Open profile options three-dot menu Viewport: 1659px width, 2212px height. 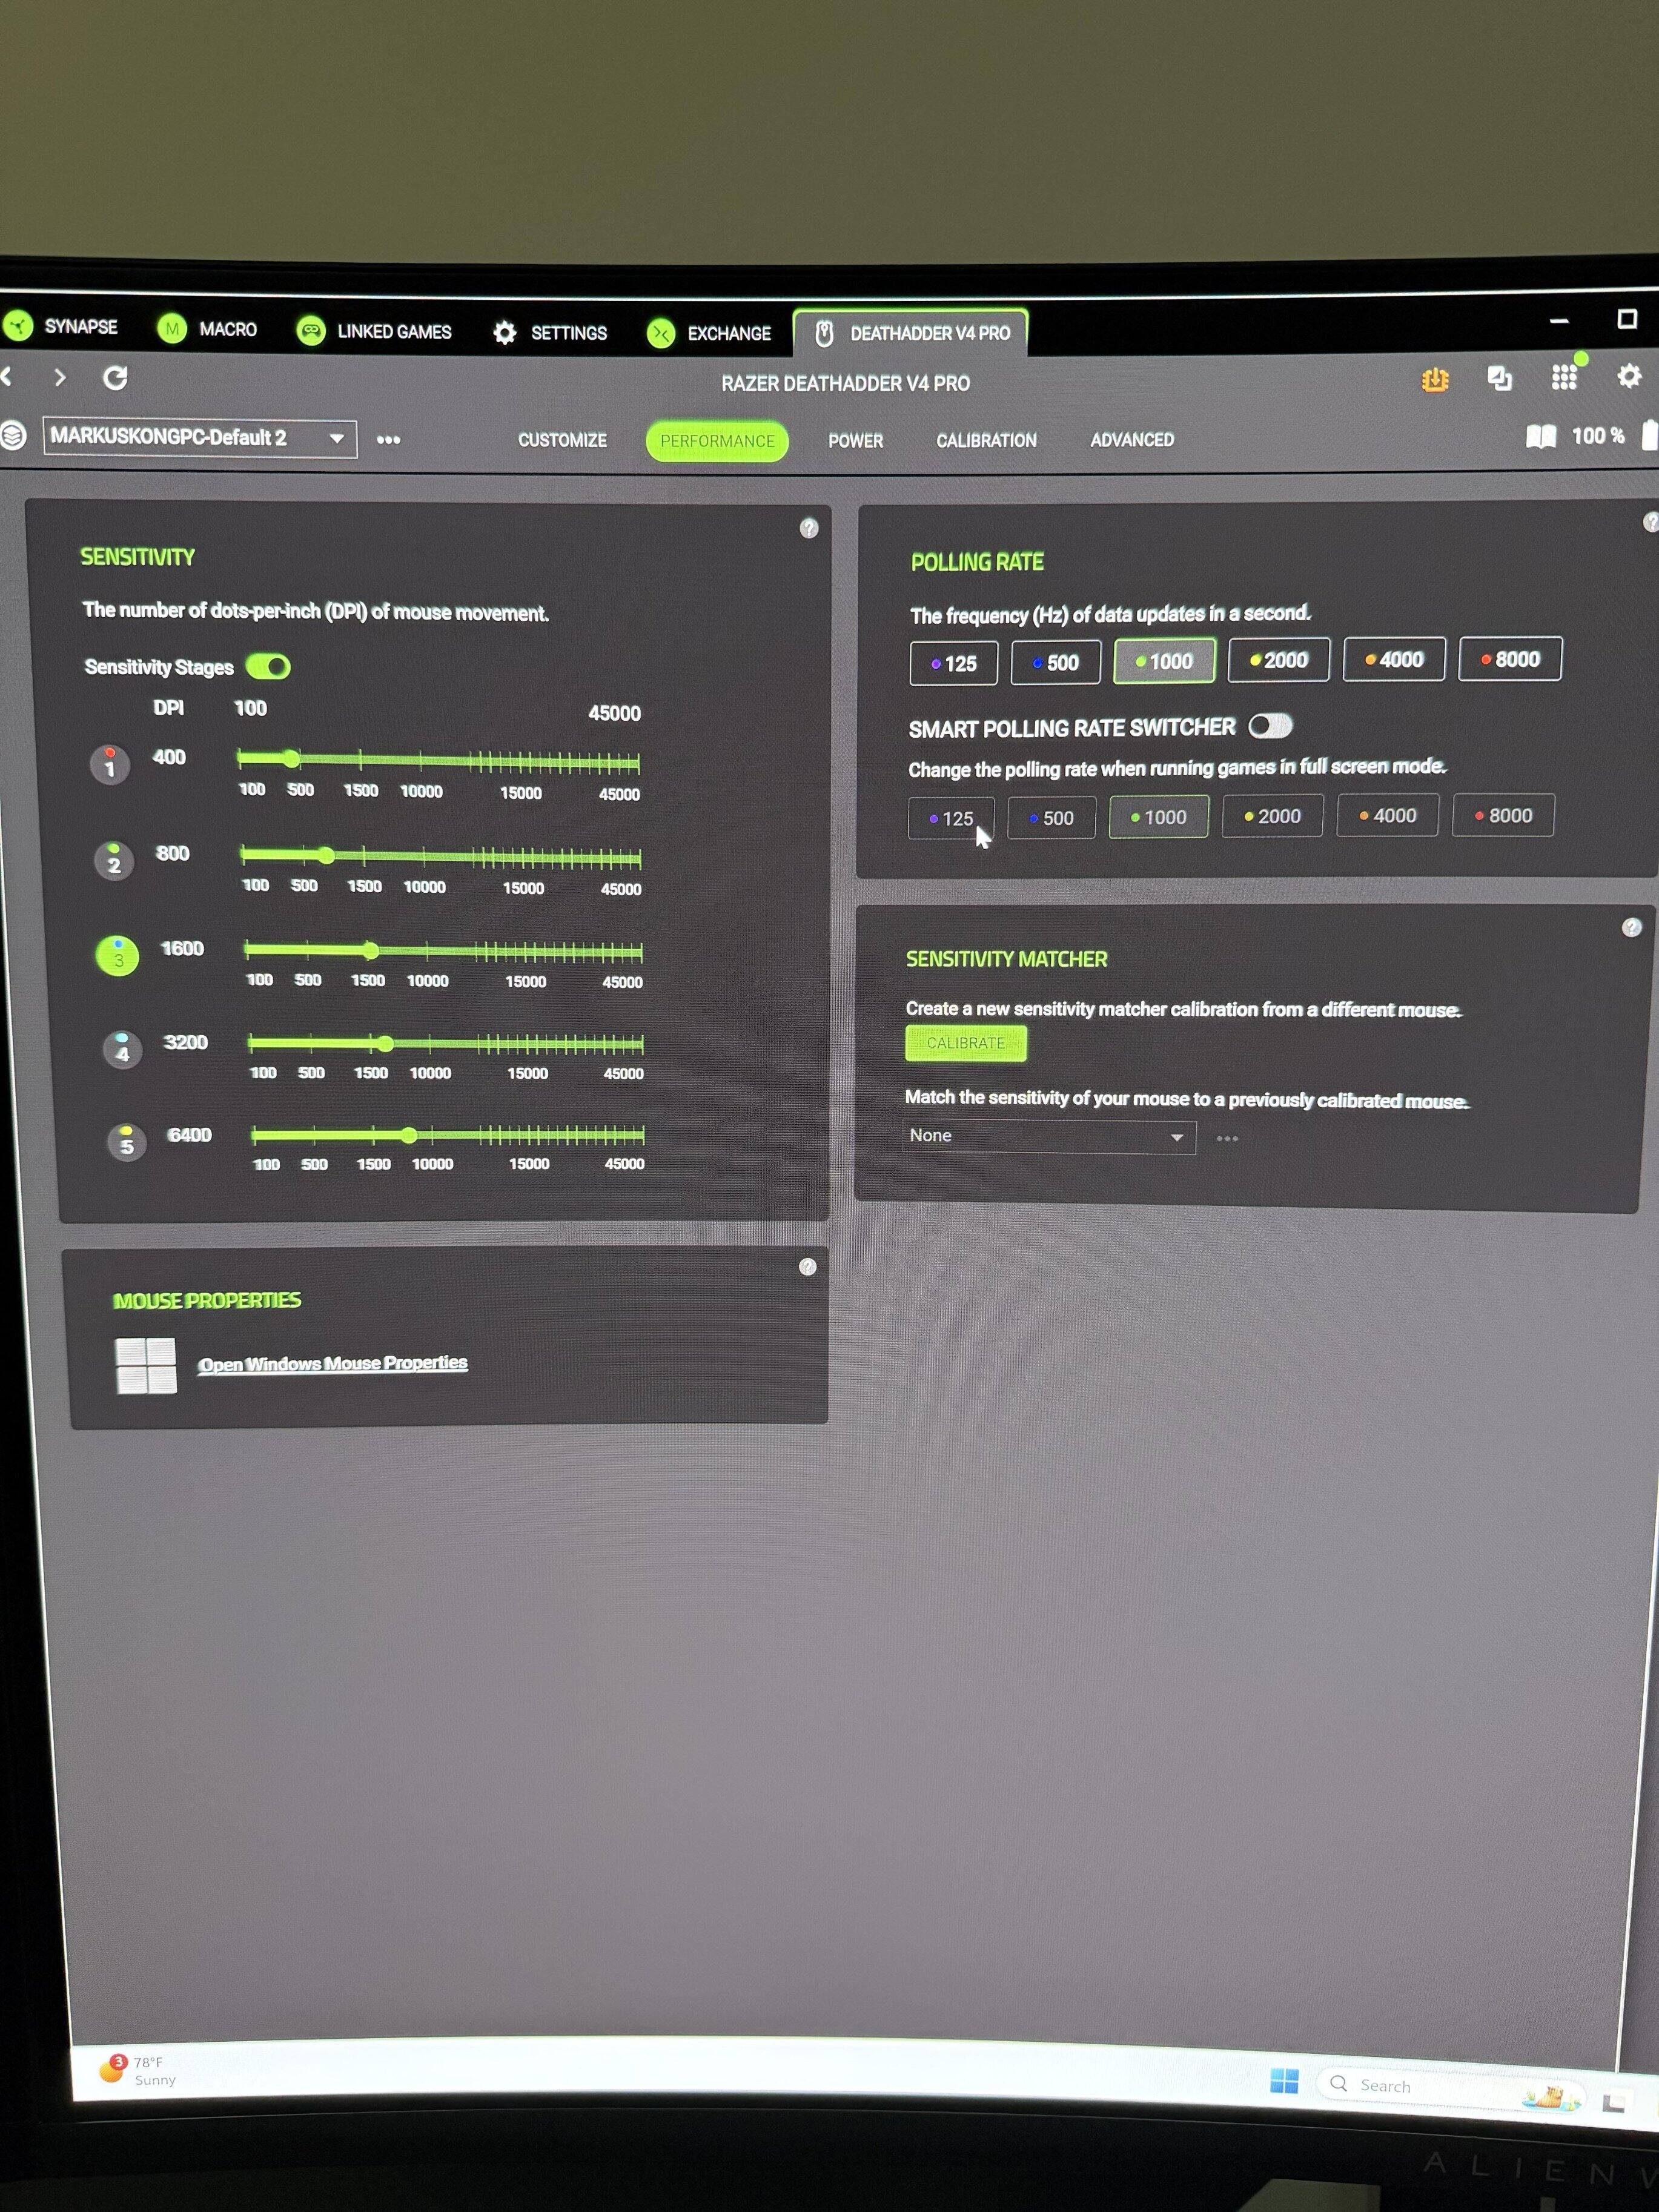(x=388, y=440)
